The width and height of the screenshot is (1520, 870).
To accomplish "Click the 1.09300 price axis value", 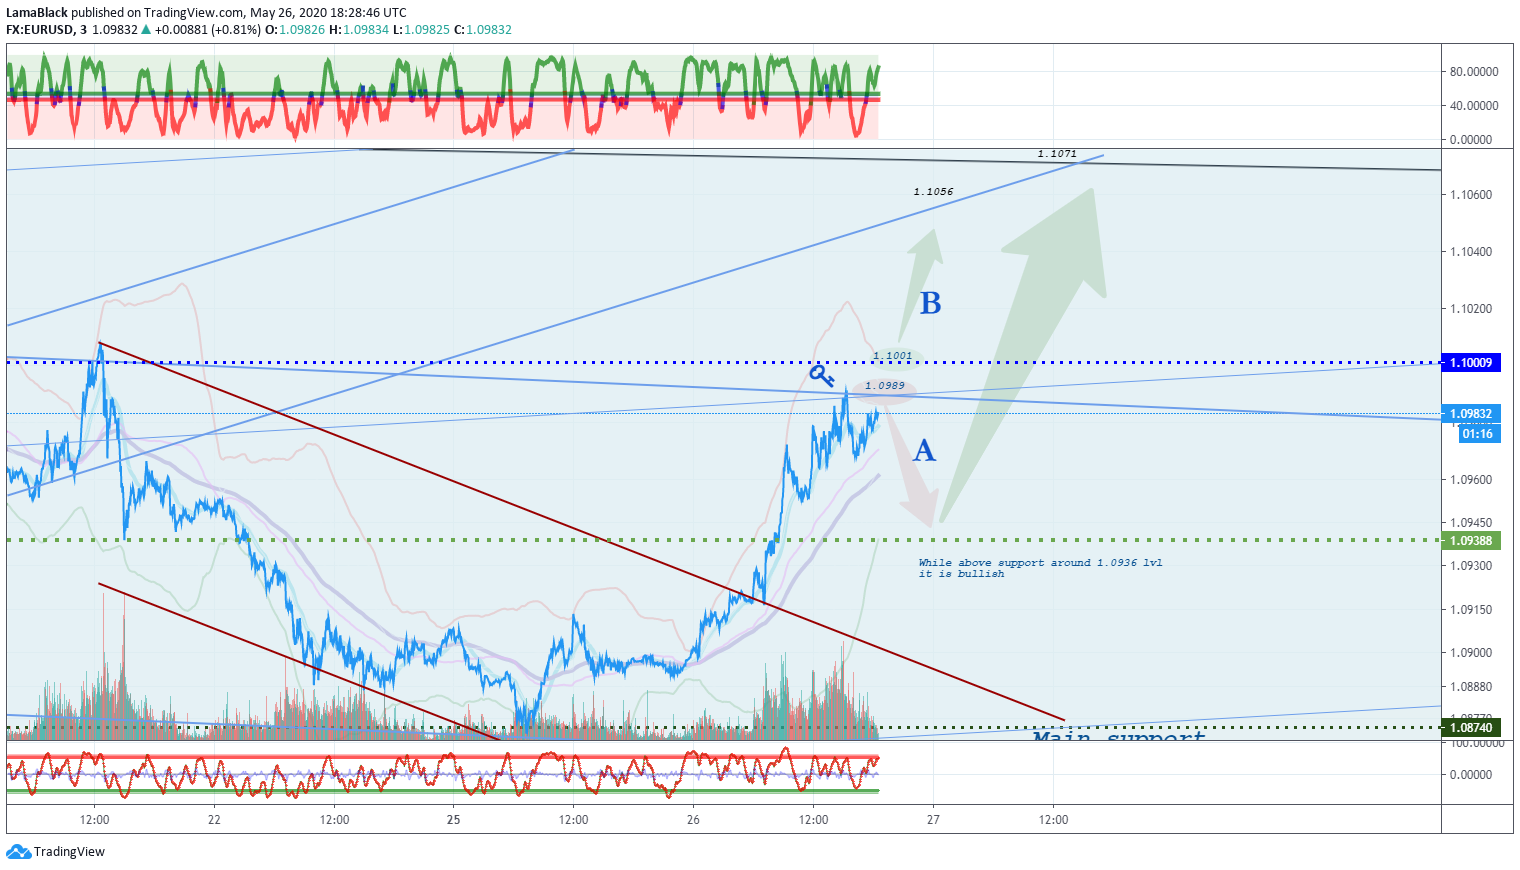I will pos(1471,566).
